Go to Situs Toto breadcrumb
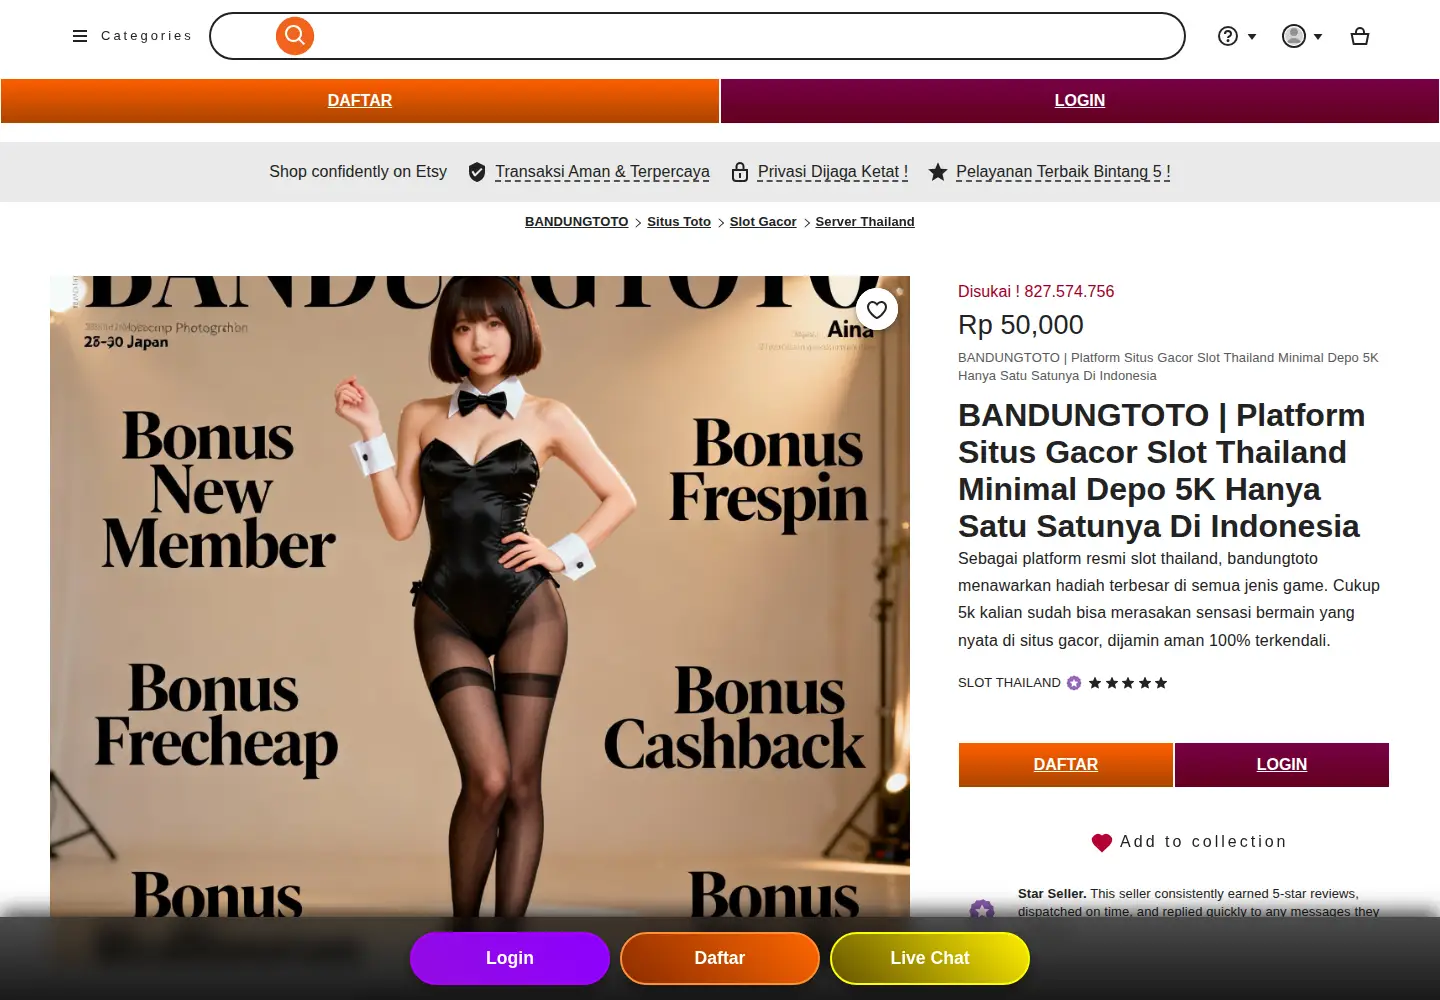Image resolution: width=1440 pixels, height=1000 pixels. [x=679, y=222]
